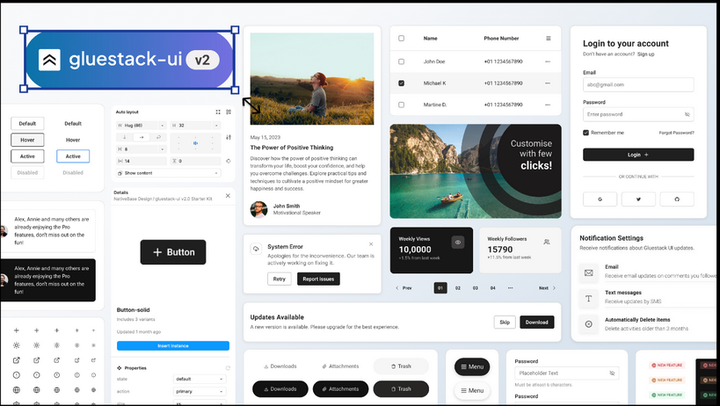Screen dimensions: 720x406
Task: Click the circle icon beside Automatically Delete items
Action: pyautogui.click(x=588, y=324)
